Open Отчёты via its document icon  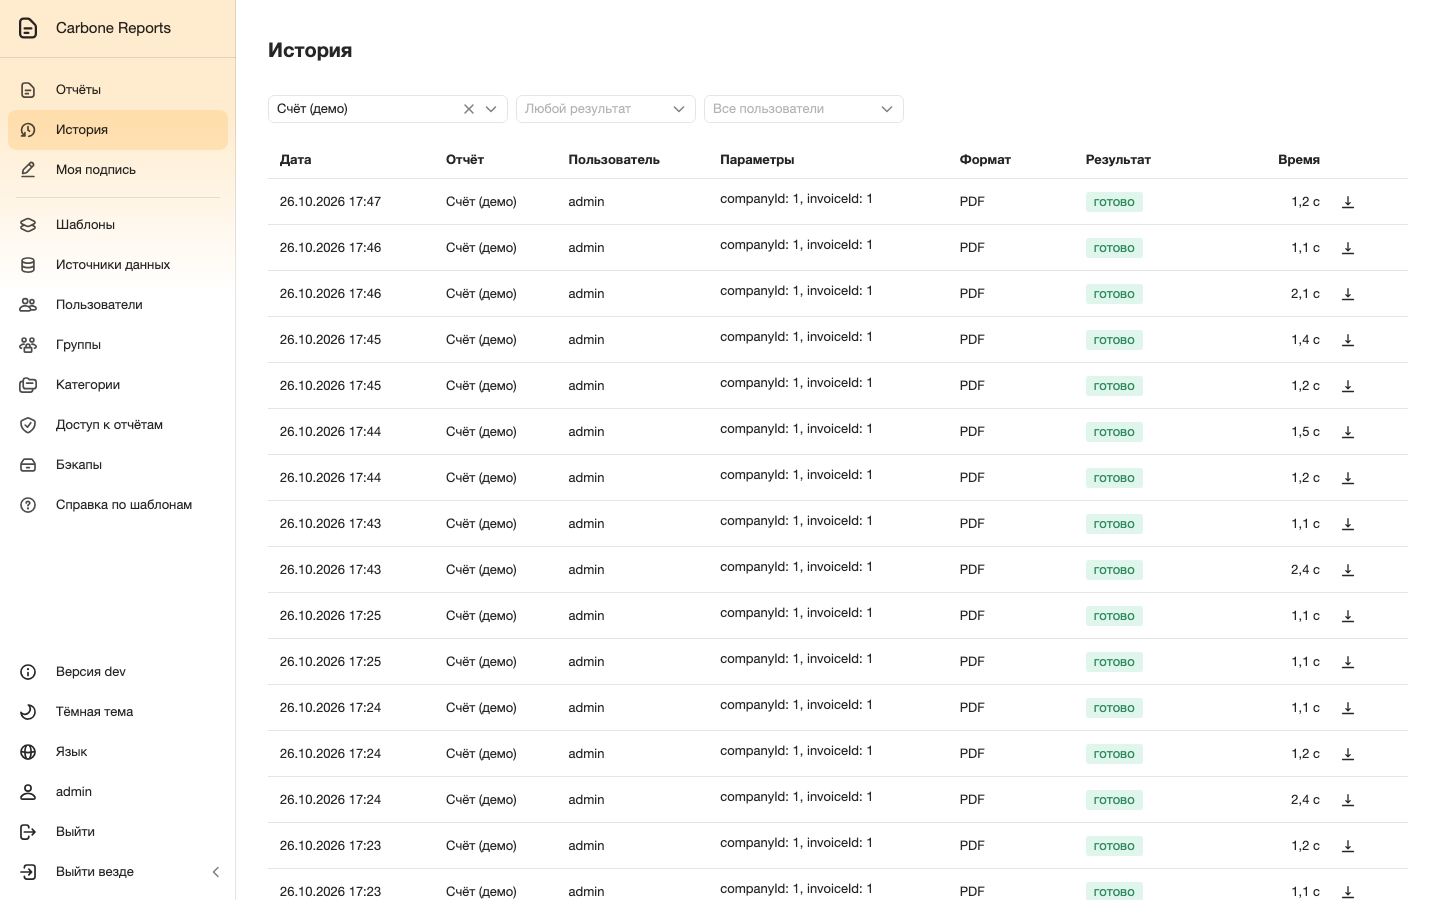(28, 90)
